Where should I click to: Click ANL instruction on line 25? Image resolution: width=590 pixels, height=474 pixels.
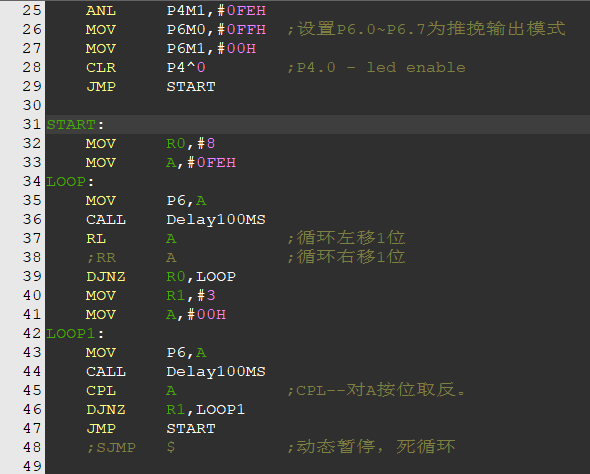[x=101, y=11]
